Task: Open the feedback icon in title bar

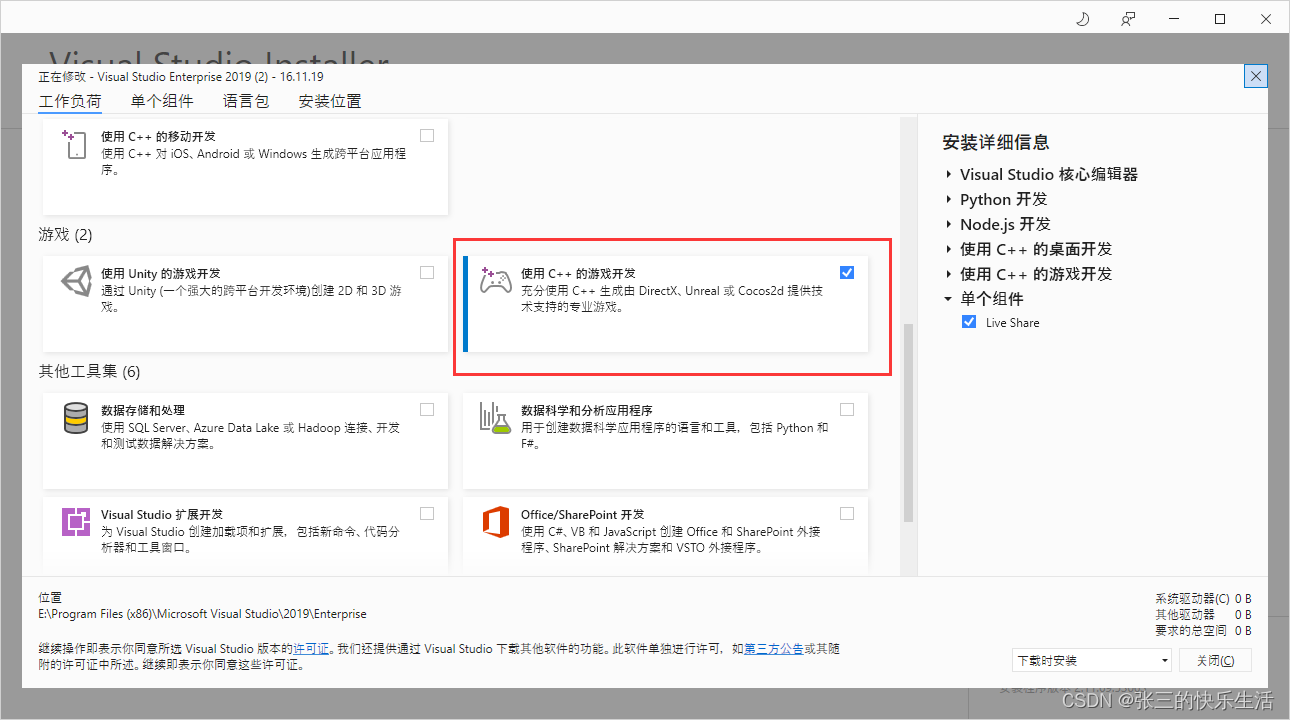Action: coord(1128,18)
